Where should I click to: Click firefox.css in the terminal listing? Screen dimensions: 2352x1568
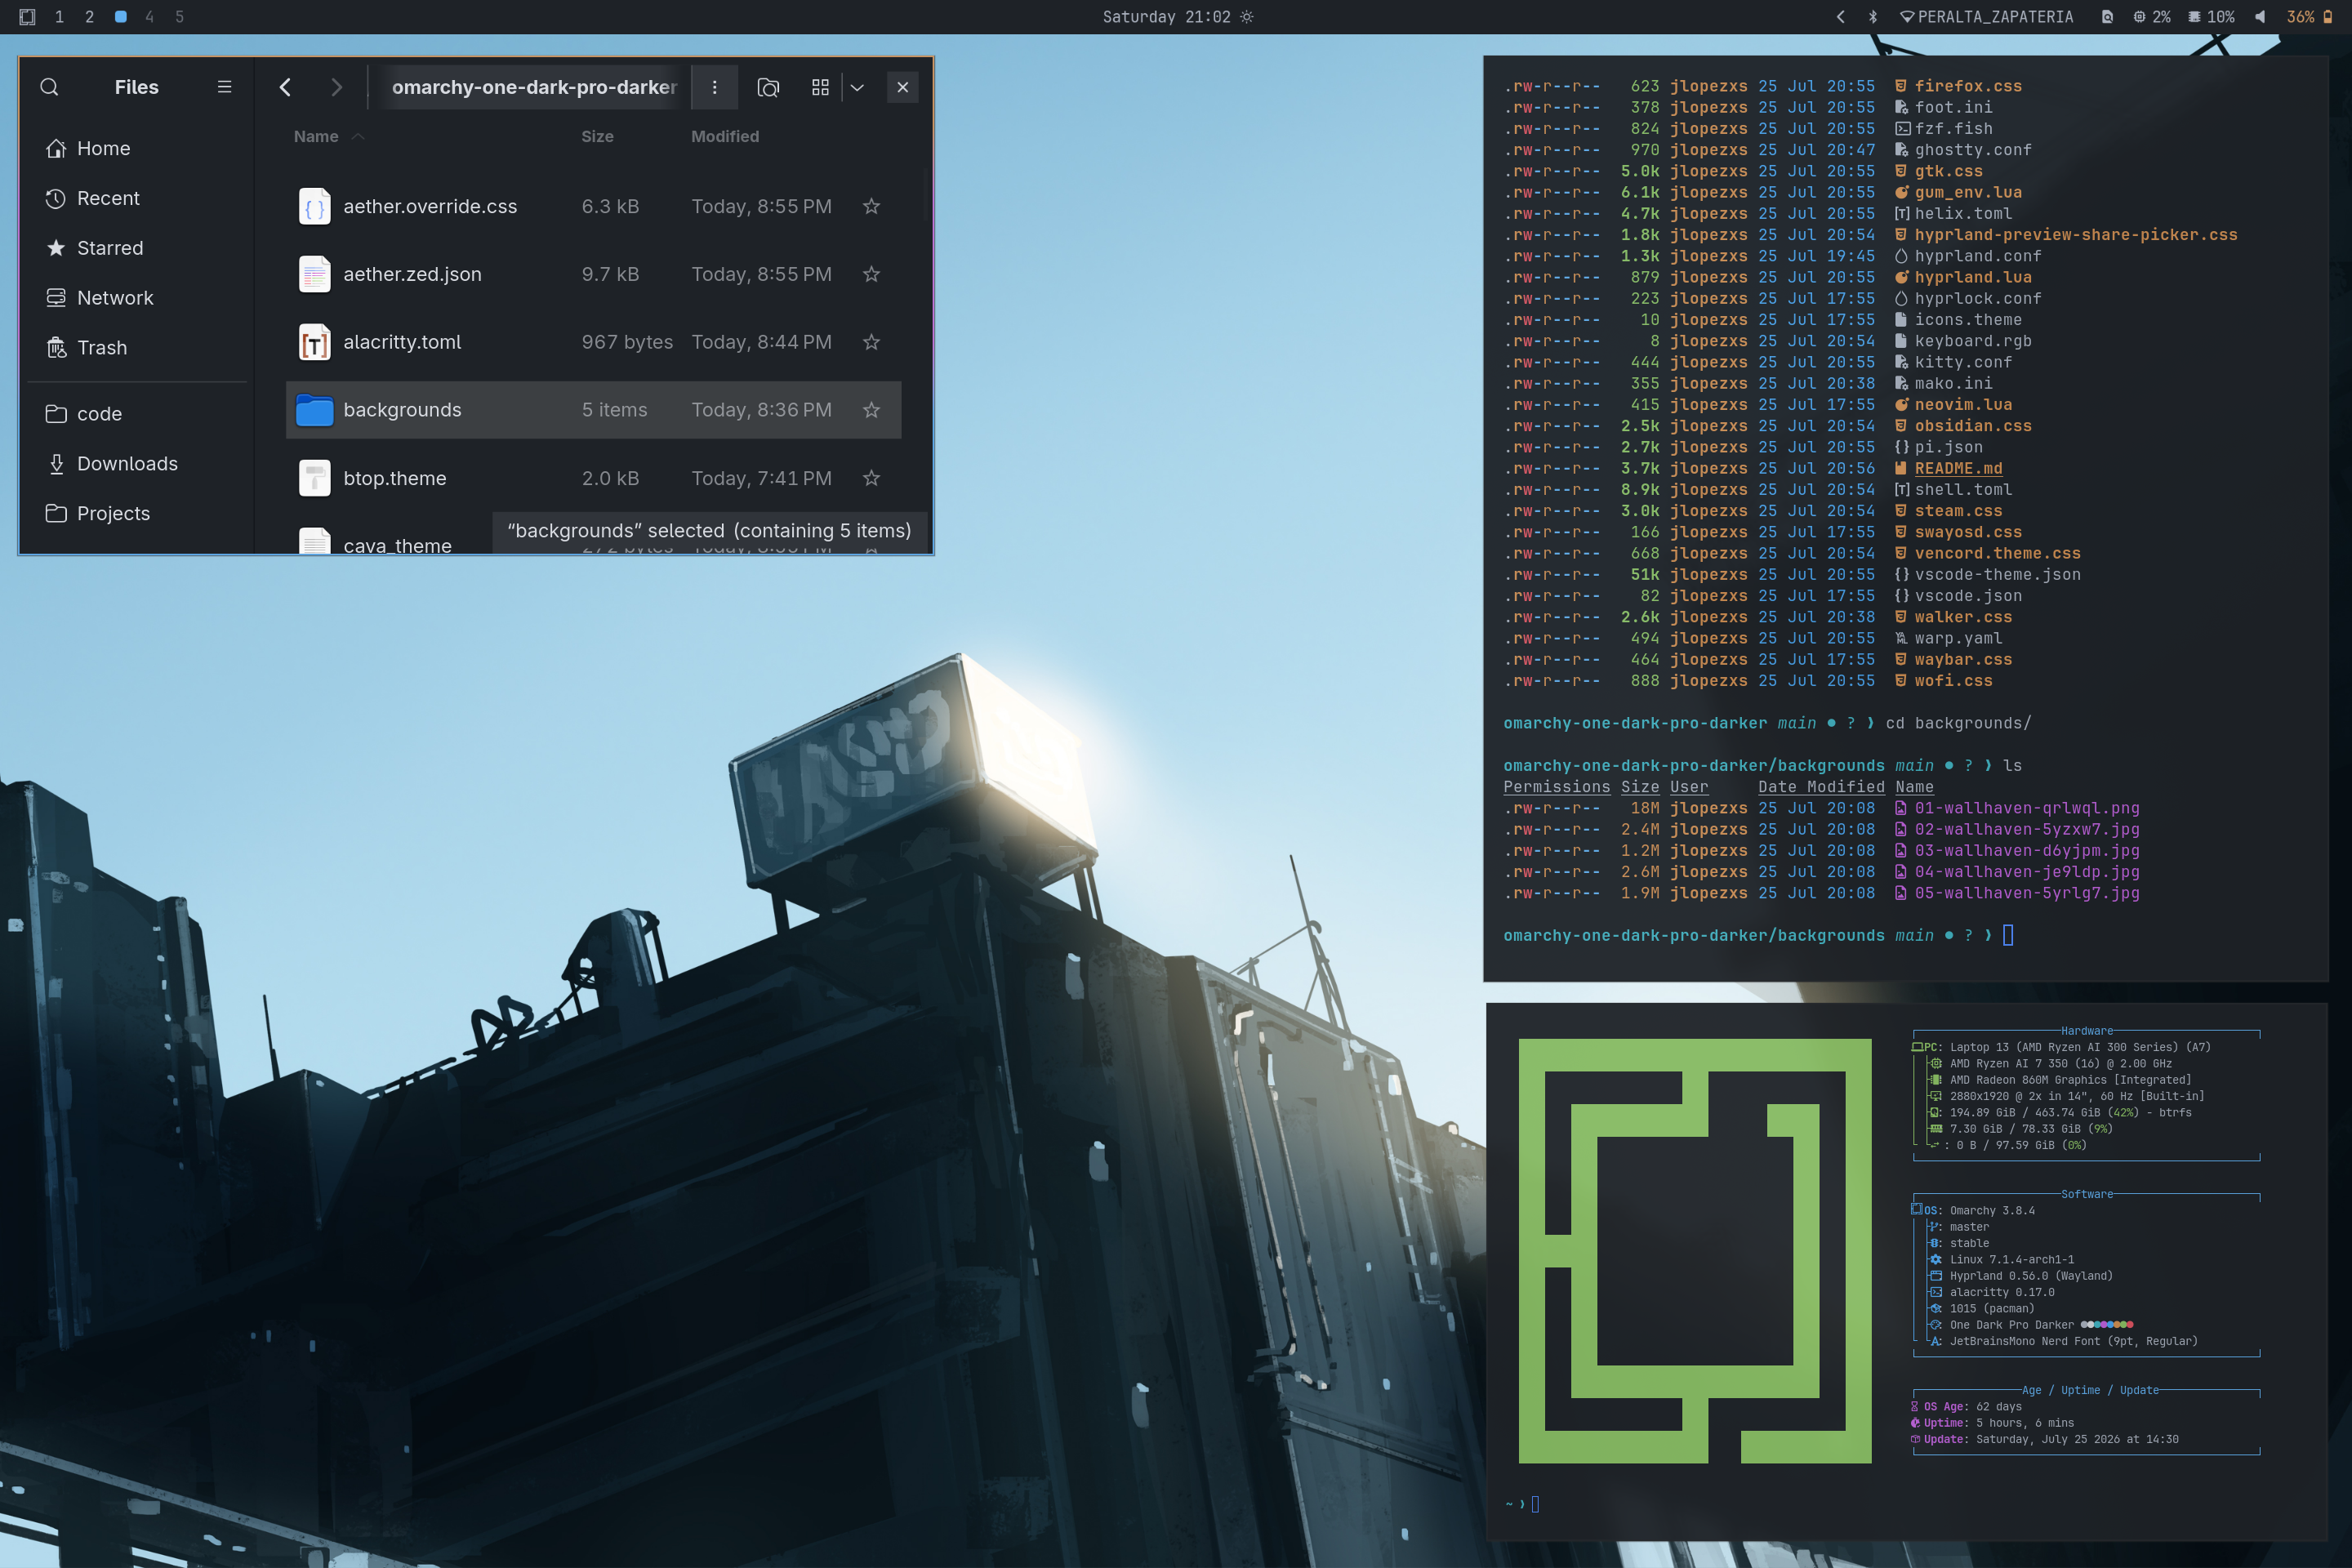(x=1968, y=86)
